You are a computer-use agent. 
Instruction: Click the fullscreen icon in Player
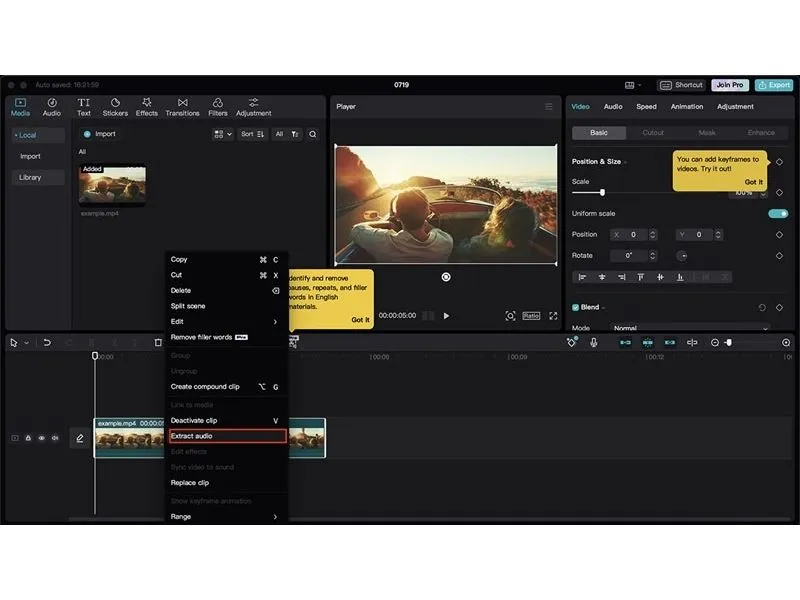coord(553,316)
